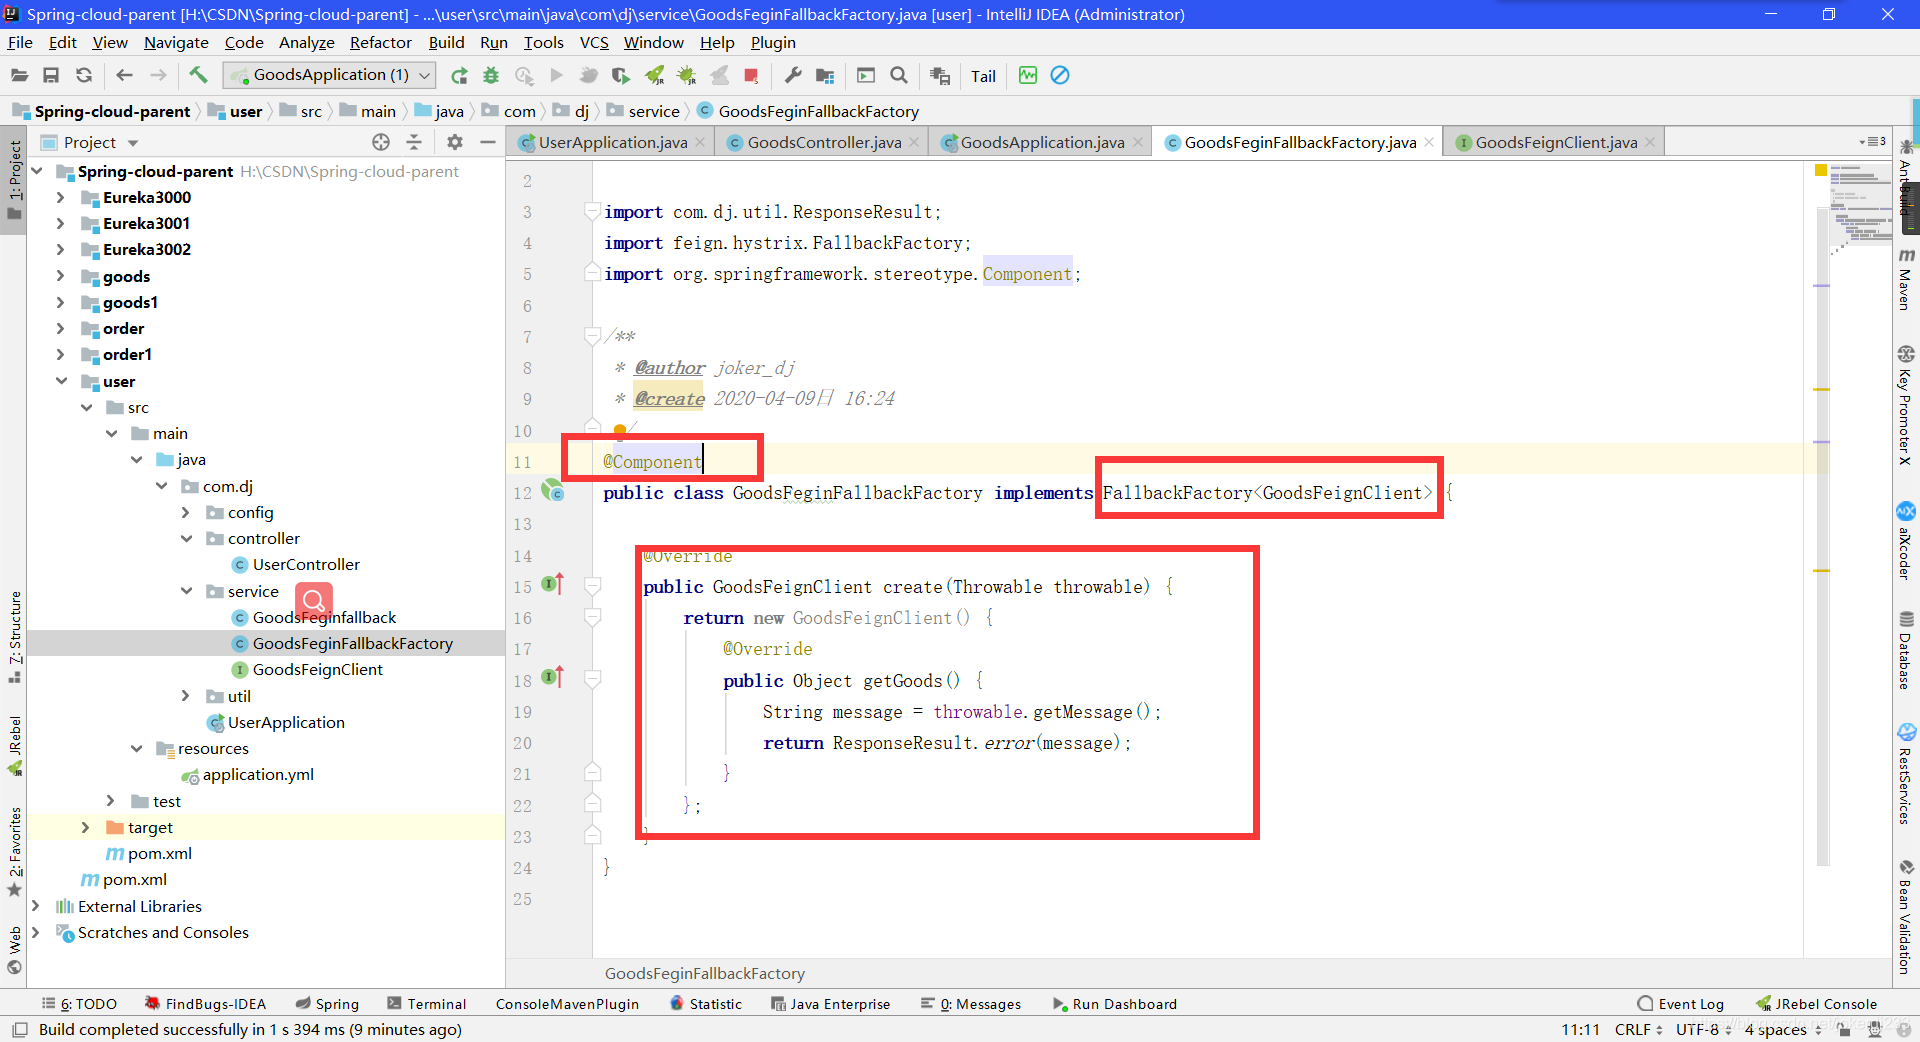Open the Event Log
This screenshot has width=1920, height=1042.
(1681, 1004)
